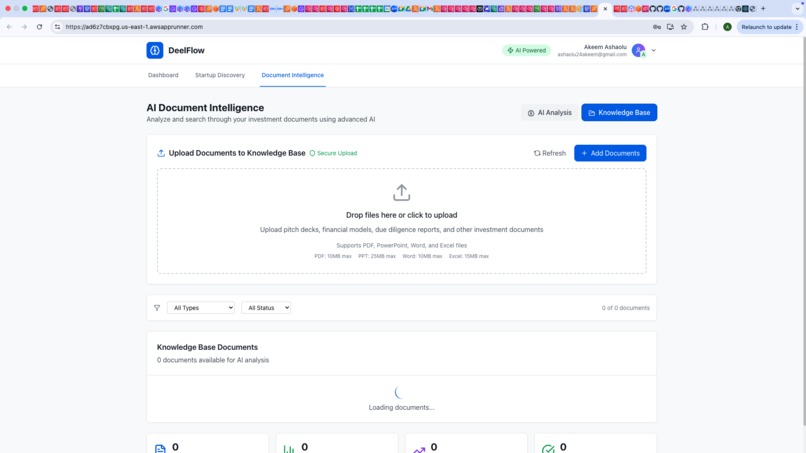Click 'Supports PDF, PowerPoint, Word, and Excel files'
The image size is (806, 453).
pyautogui.click(x=401, y=245)
